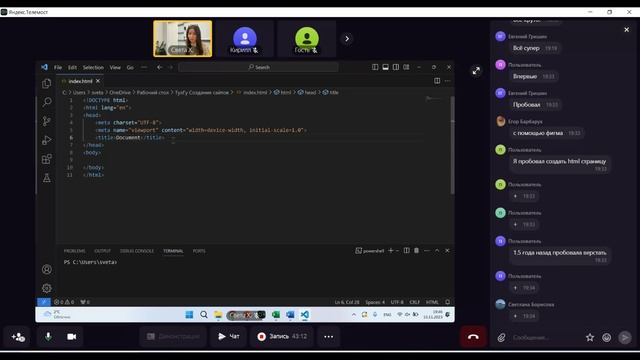Viewport: 640px width, 360px height.
Task: Open the notifications bell in status bar
Action: coord(448,302)
